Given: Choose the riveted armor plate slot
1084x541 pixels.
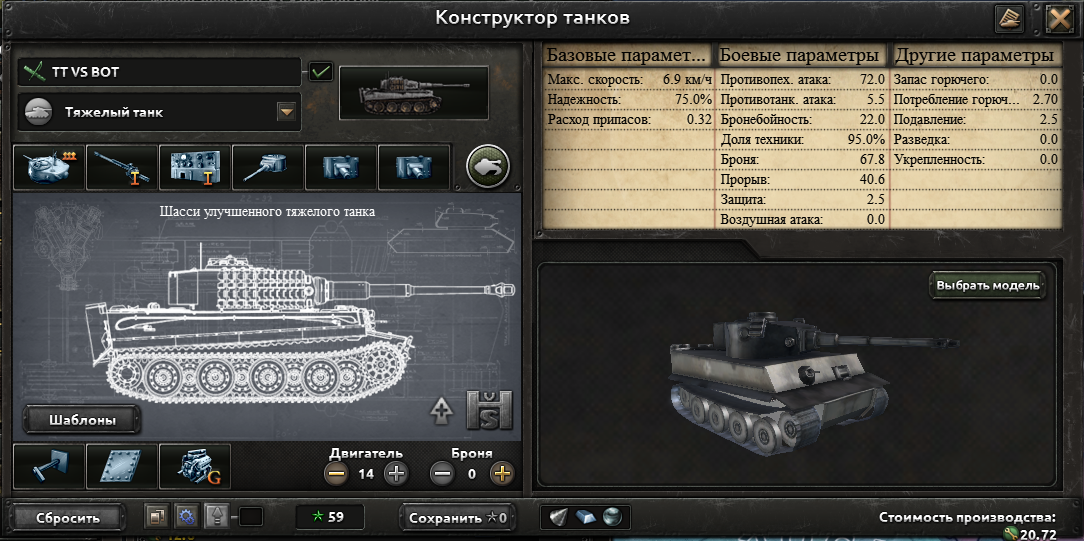Looking at the screenshot, I should click(x=122, y=466).
